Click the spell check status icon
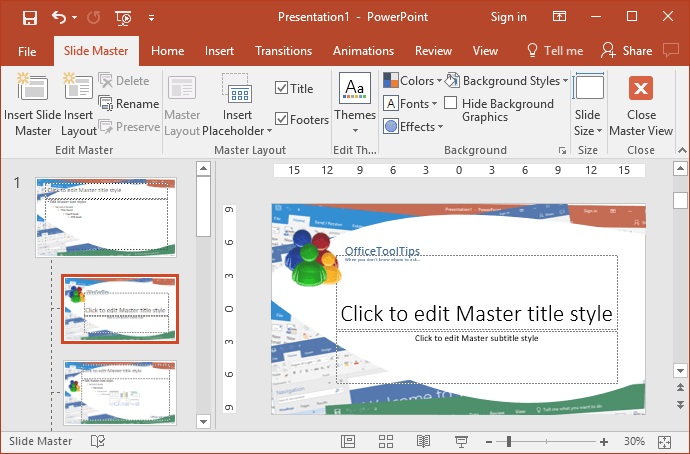The image size is (690, 454). point(97,441)
